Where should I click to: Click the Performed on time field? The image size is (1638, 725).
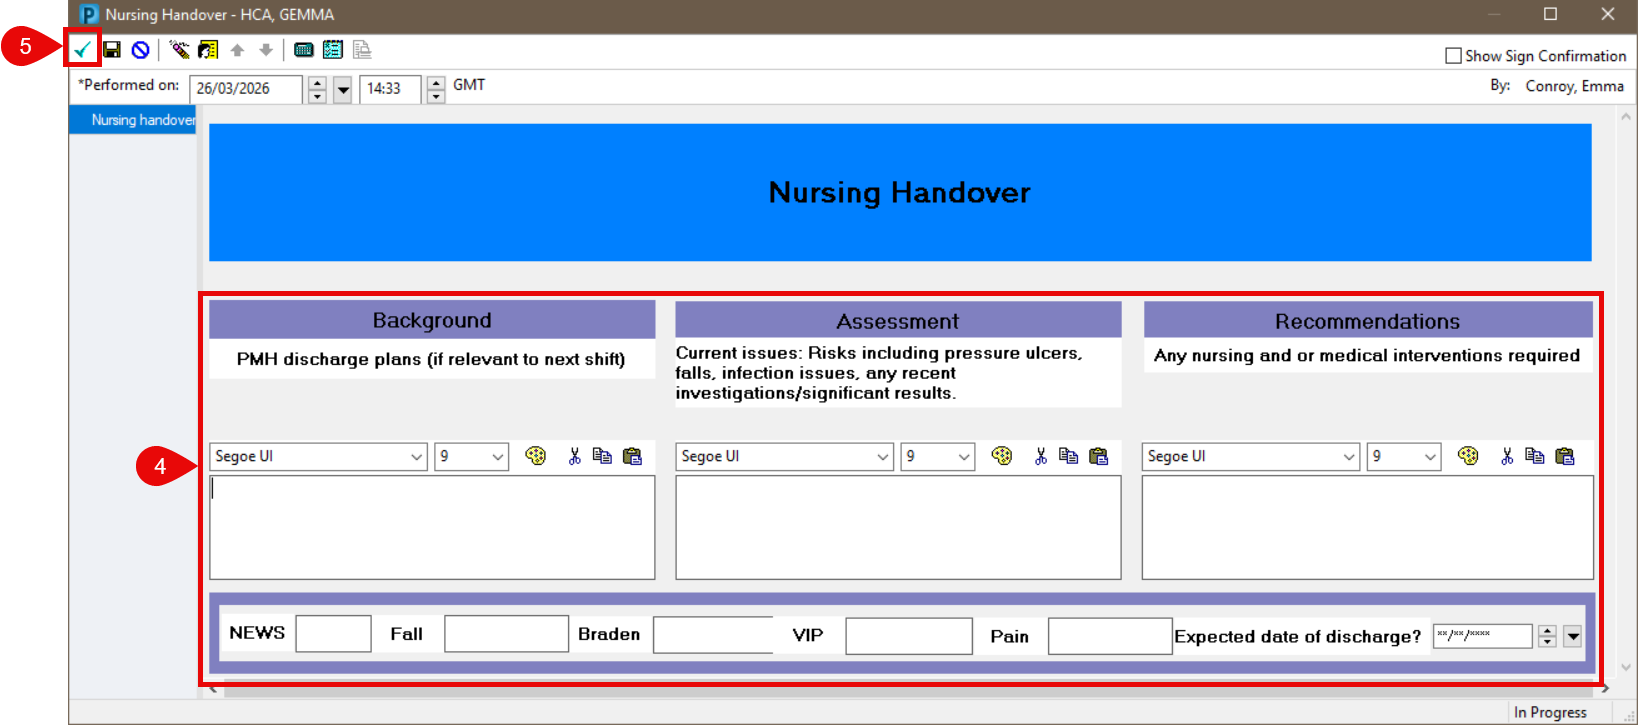click(391, 89)
